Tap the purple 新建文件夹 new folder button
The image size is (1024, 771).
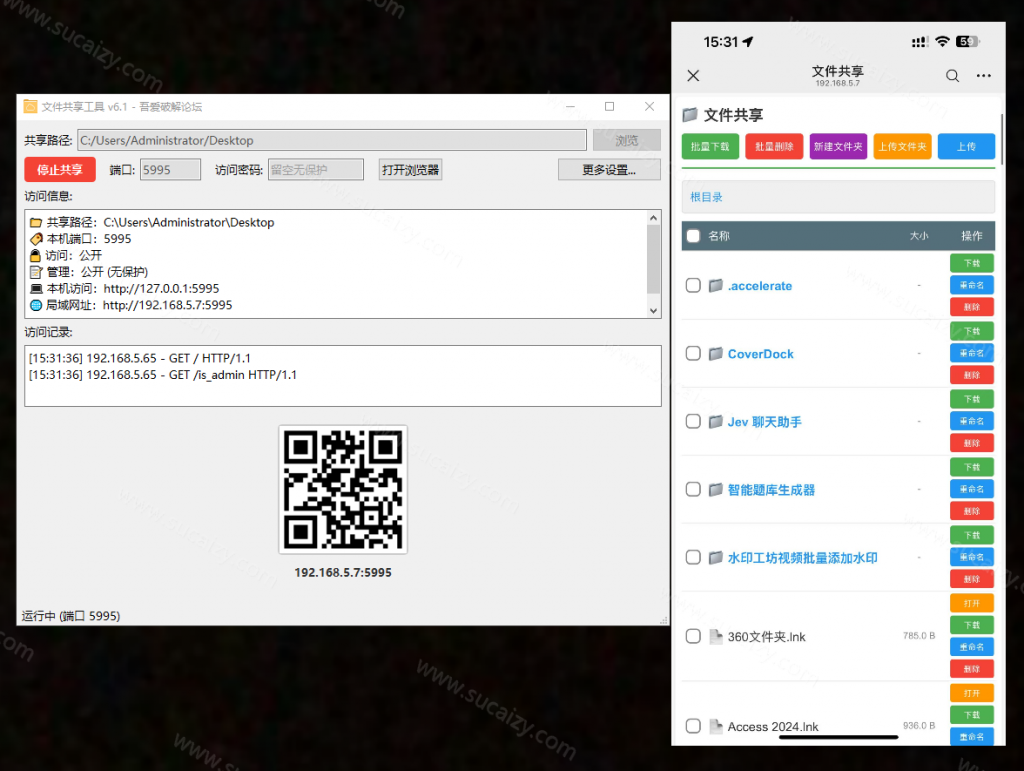[839, 147]
